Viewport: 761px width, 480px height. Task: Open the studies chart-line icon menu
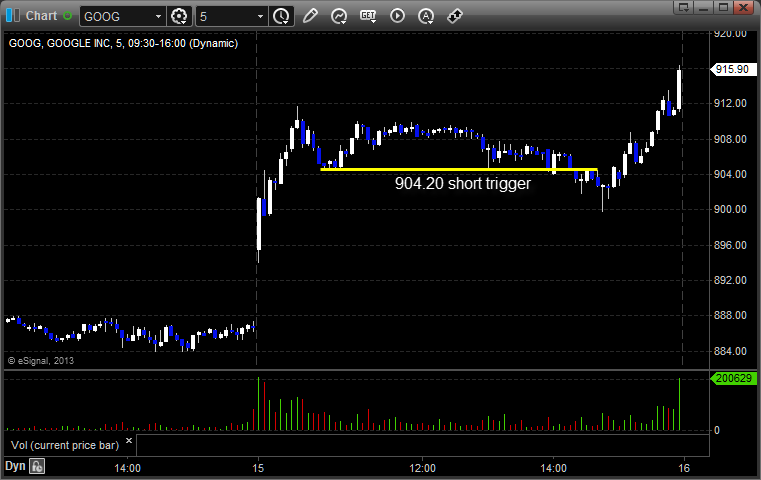339,16
